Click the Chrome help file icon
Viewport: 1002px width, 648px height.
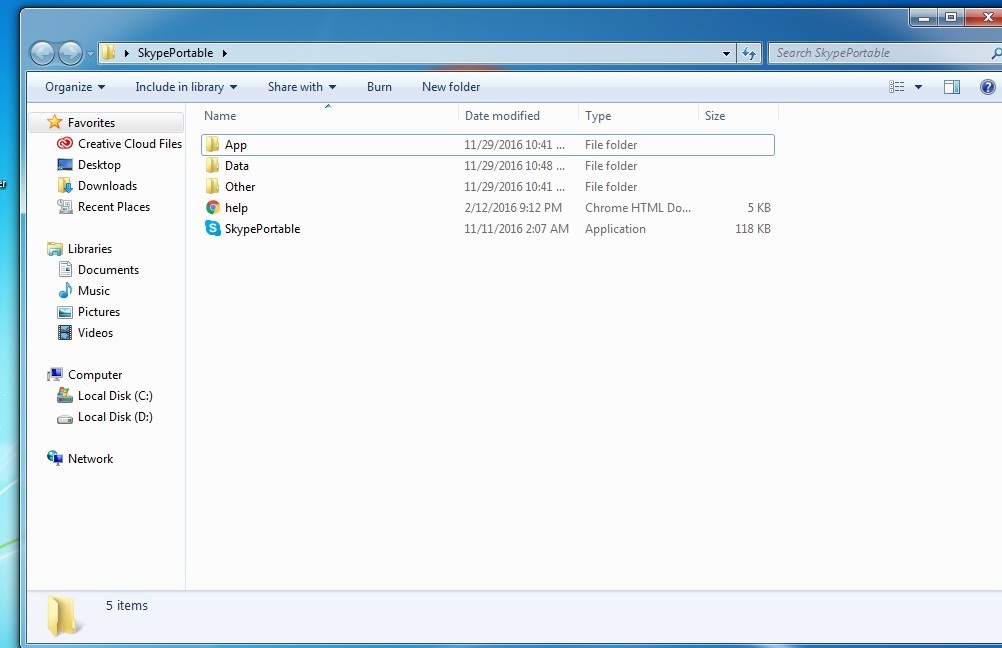pyautogui.click(x=213, y=208)
